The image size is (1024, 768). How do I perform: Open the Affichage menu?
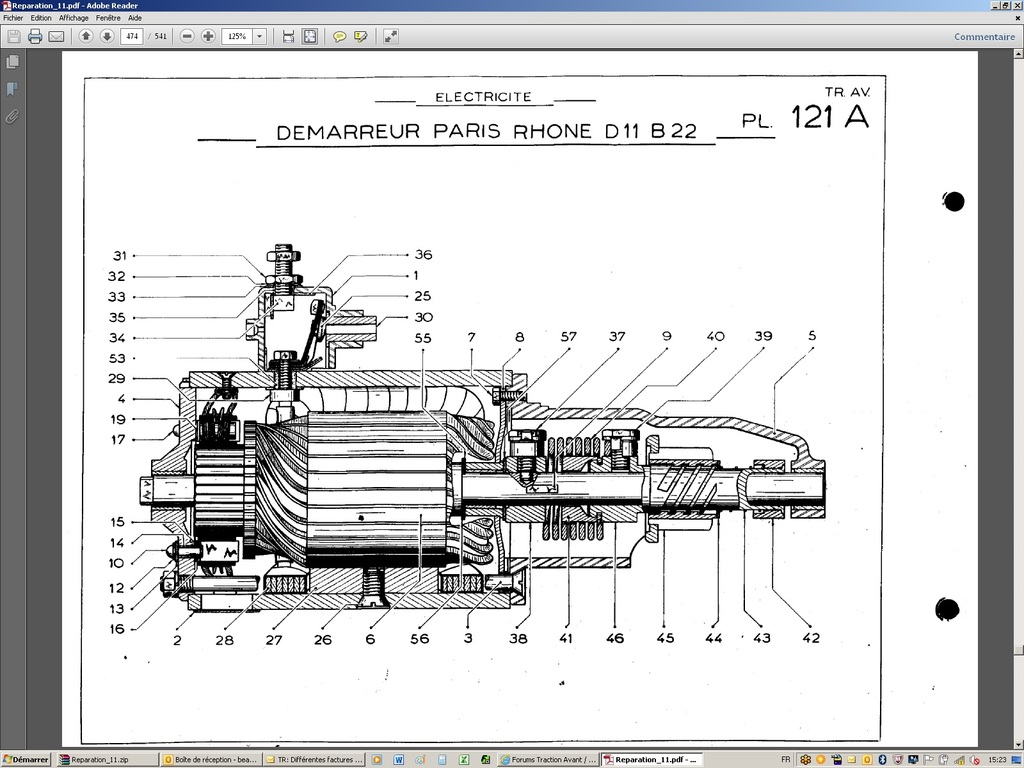[74, 18]
